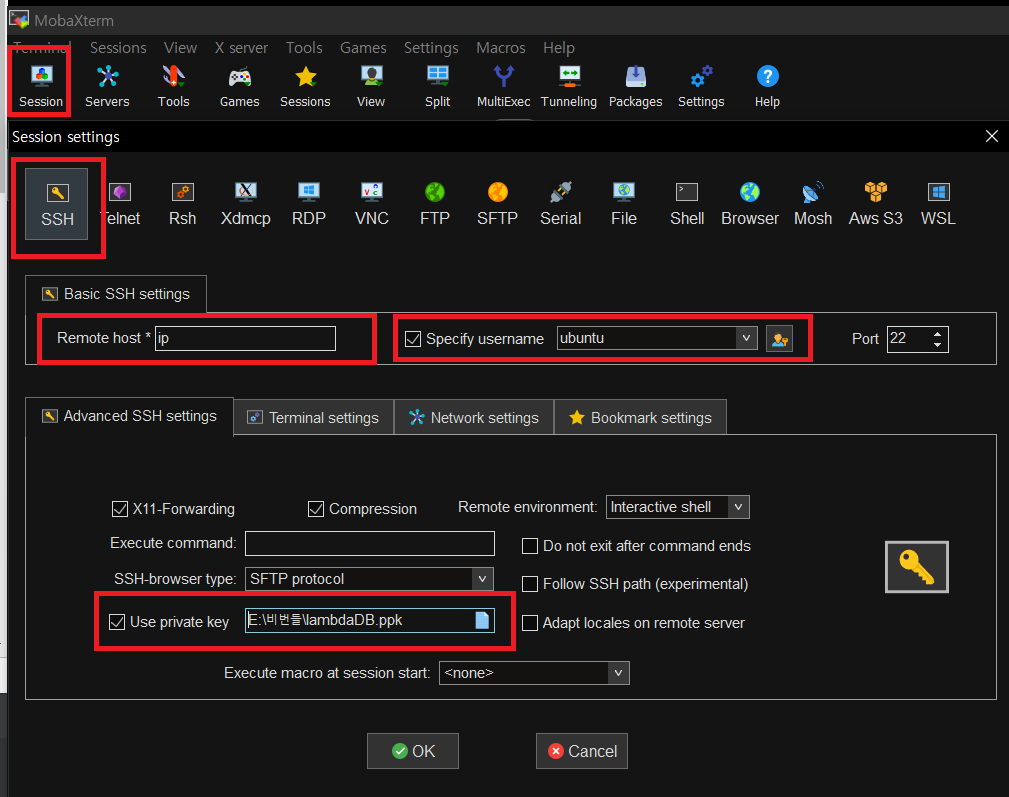The image size is (1009, 797).
Task: Expand the Execute macro at session start dropdown
Action: pyautogui.click(x=618, y=673)
